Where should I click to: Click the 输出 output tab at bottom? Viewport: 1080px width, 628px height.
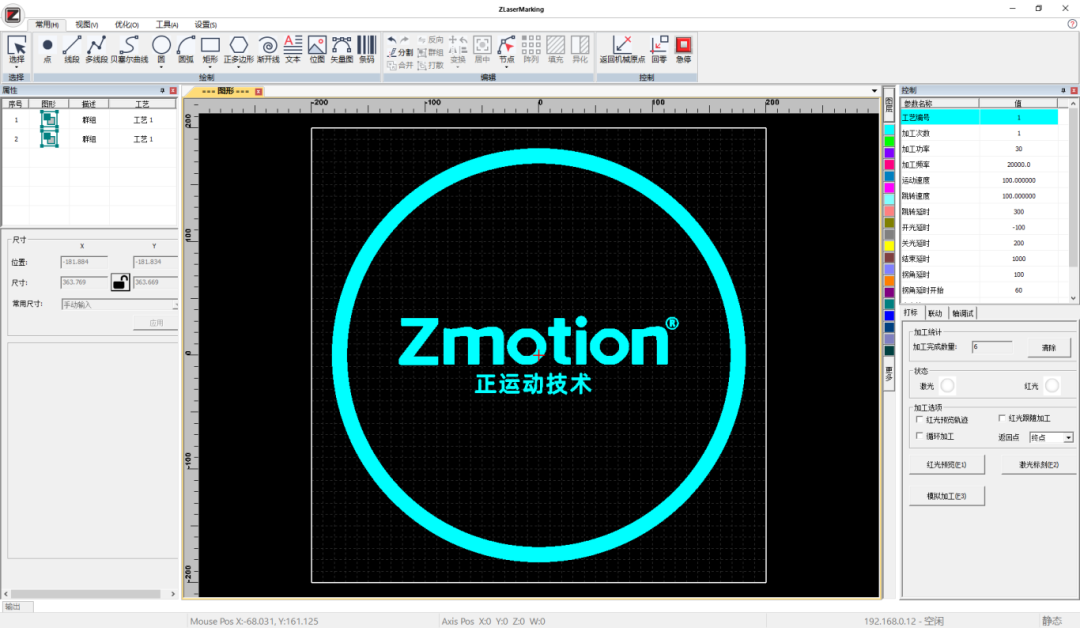pos(13,607)
